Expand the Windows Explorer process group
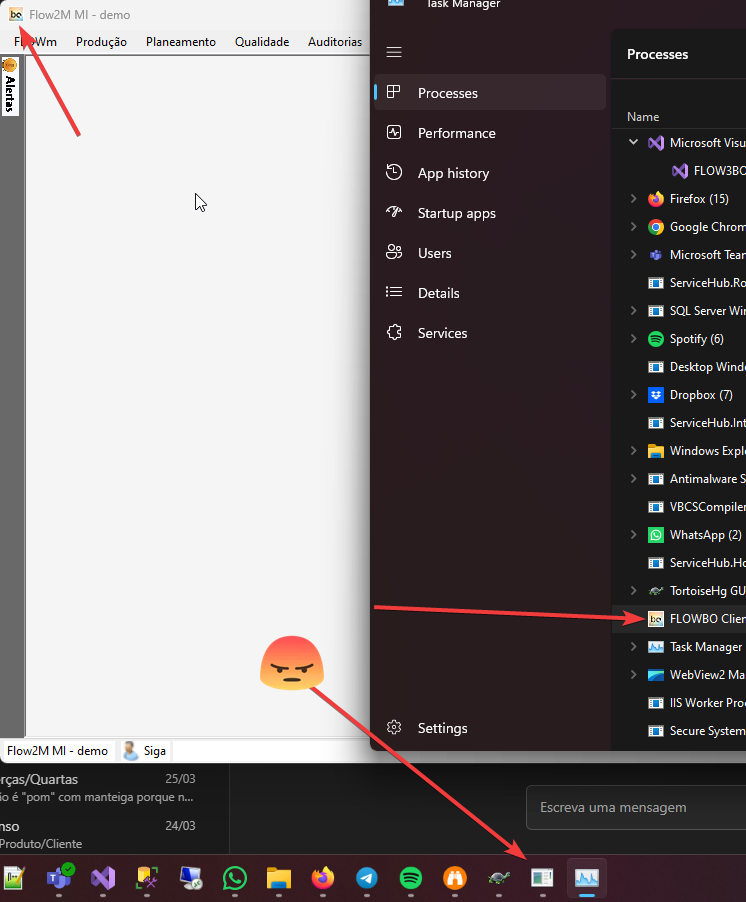 633,450
